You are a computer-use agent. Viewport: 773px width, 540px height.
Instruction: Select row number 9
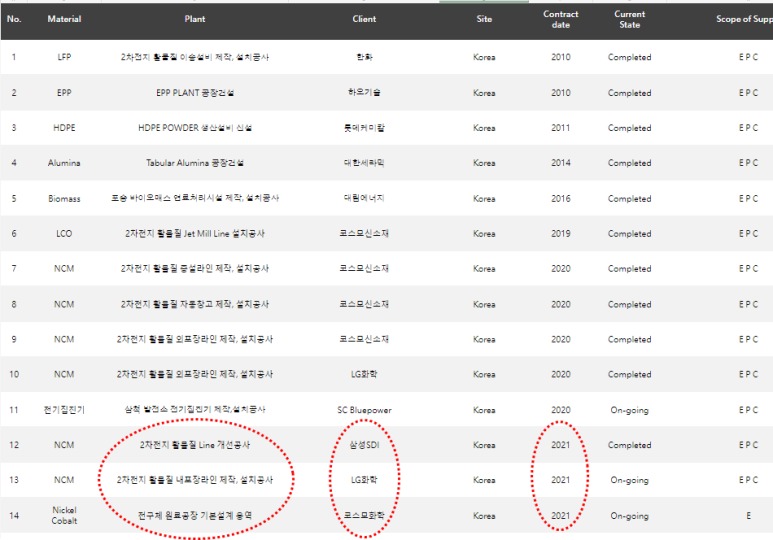tap(14, 339)
